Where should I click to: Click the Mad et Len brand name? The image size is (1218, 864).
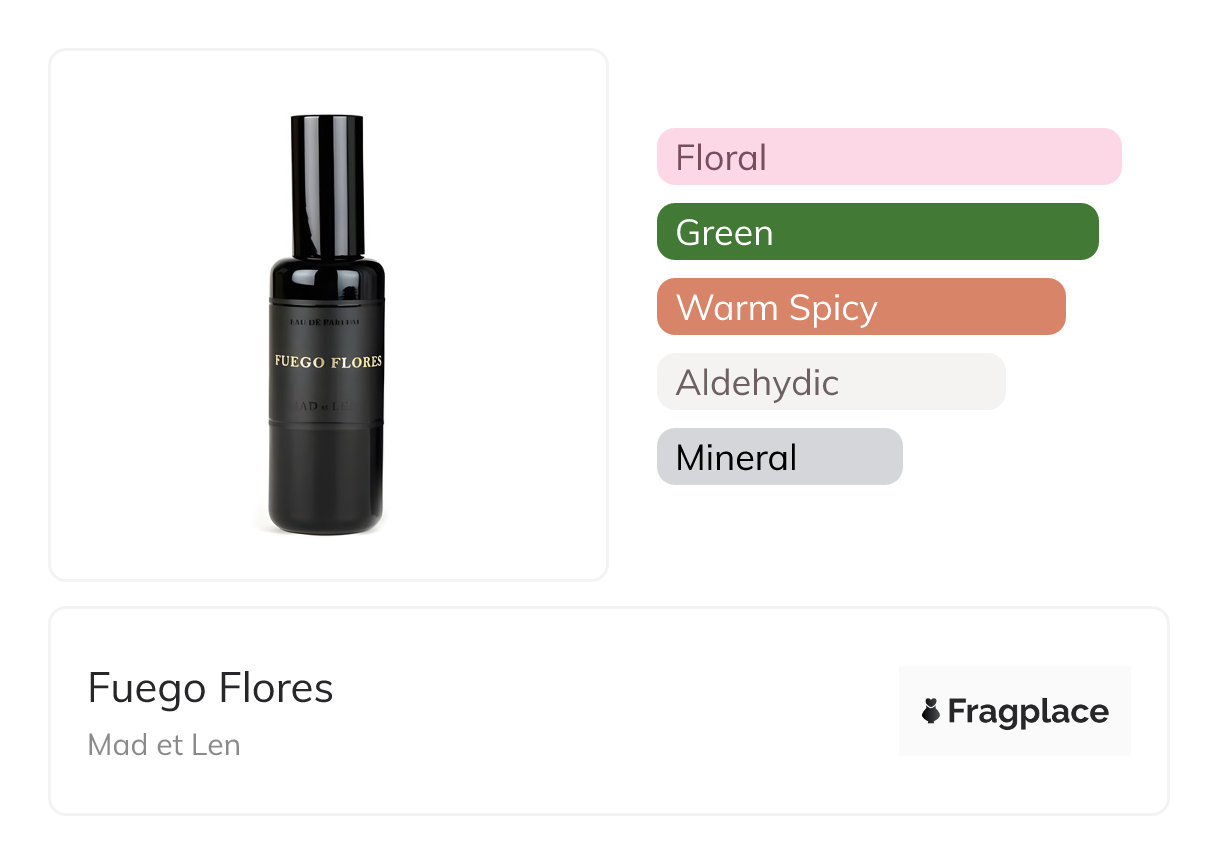(164, 745)
